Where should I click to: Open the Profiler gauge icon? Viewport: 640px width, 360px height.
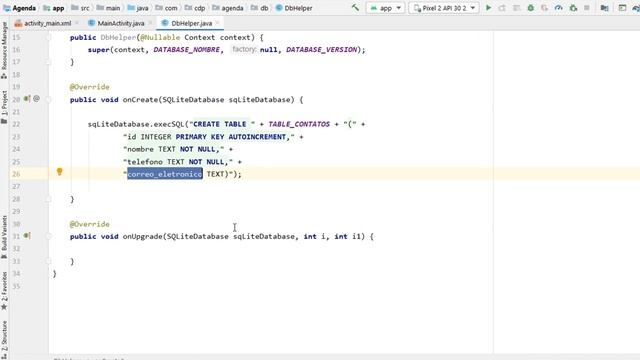point(559,8)
